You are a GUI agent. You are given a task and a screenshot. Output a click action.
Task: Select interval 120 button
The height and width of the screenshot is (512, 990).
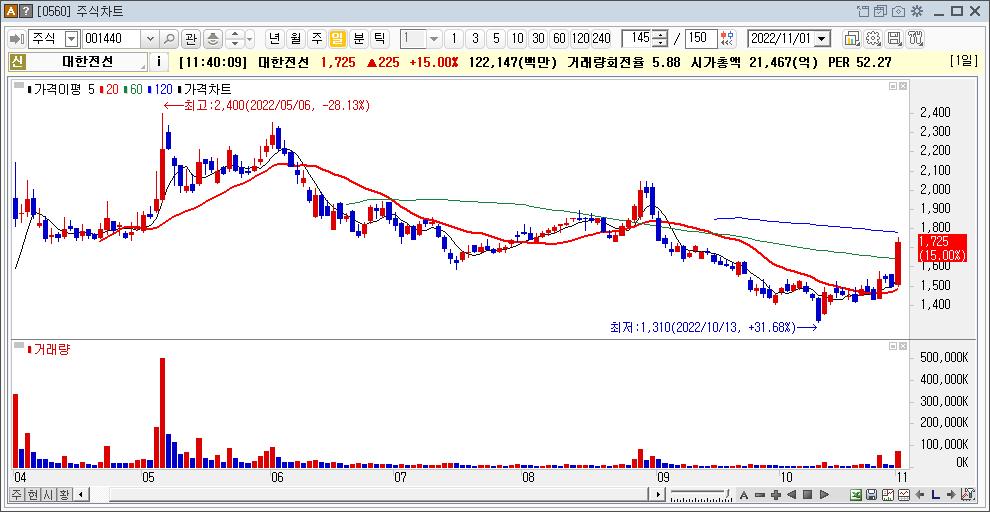[x=580, y=39]
